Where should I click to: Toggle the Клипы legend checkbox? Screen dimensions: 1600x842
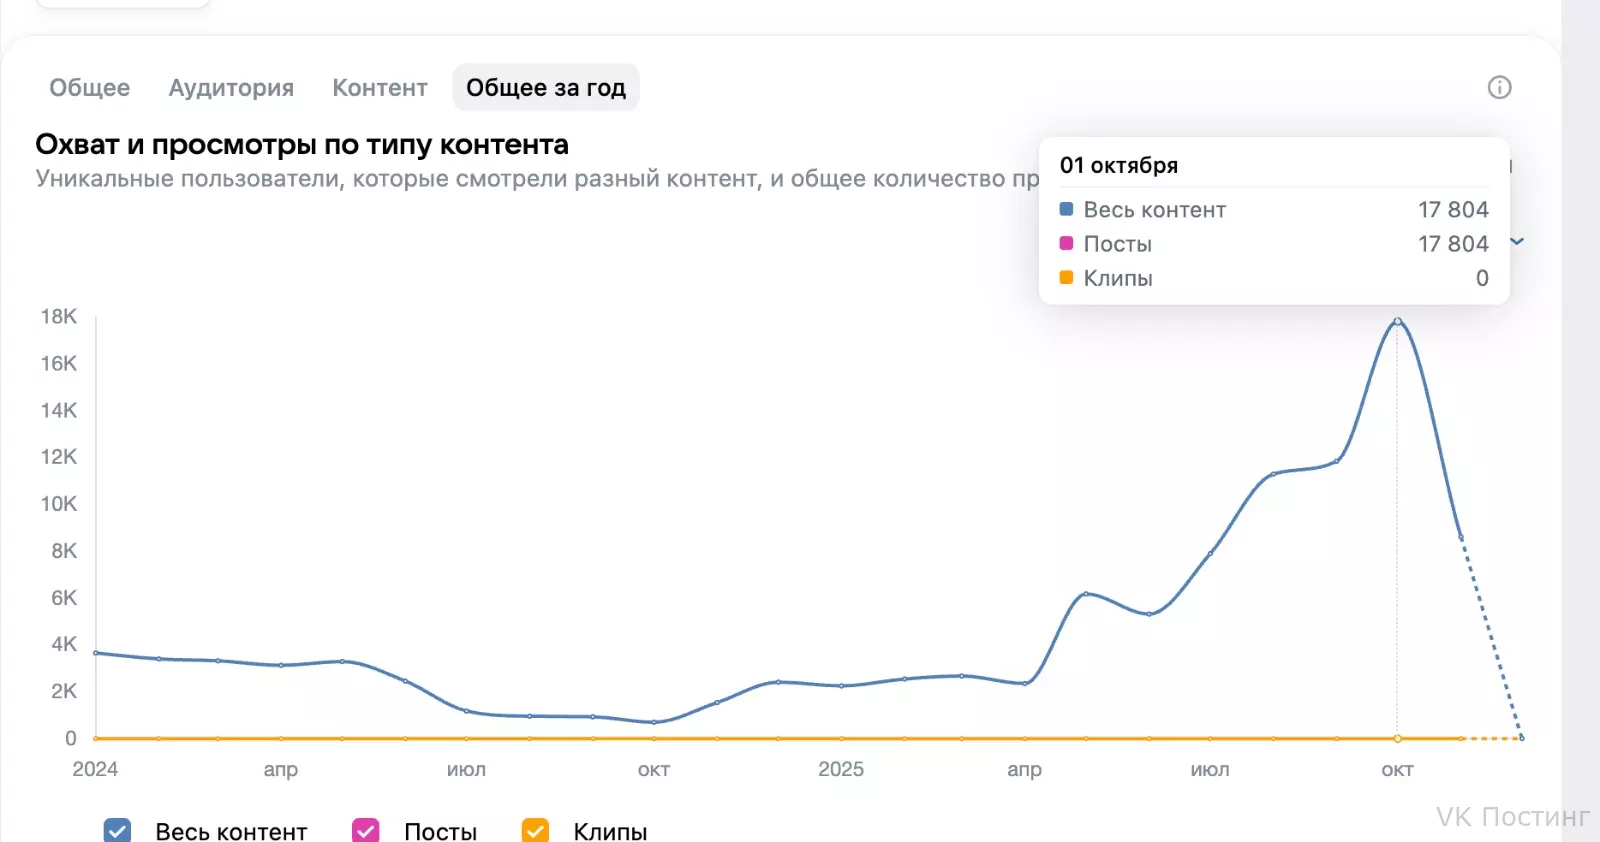pyautogui.click(x=535, y=831)
